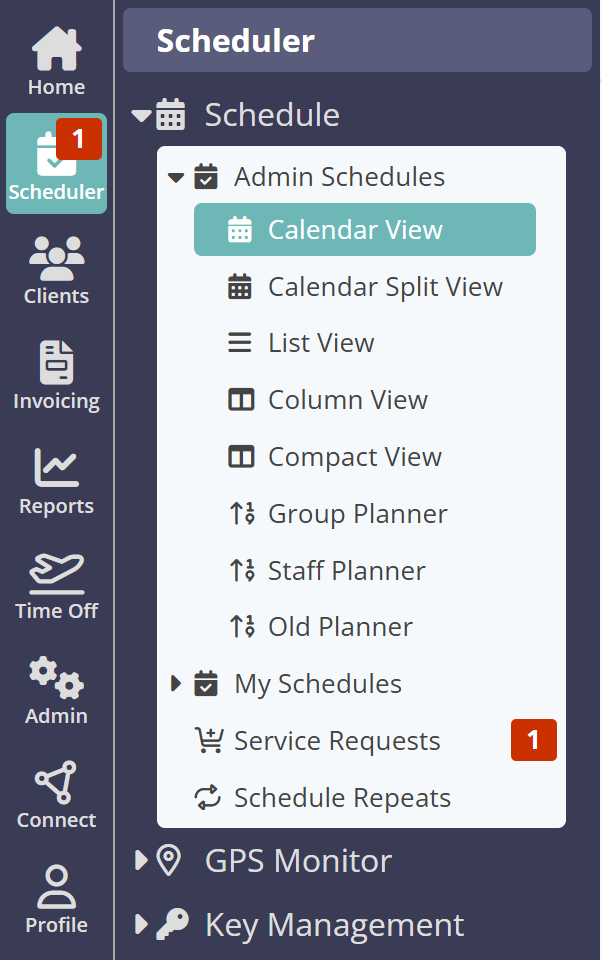Open the List View menu item
This screenshot has height=960, width=602.
click(x=320, y=343)
